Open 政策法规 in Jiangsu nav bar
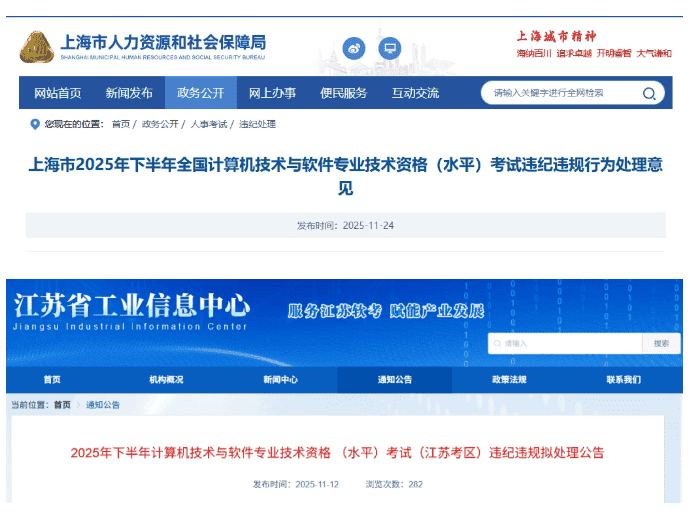This screenshot has height=520, width=696. point(509,380)
